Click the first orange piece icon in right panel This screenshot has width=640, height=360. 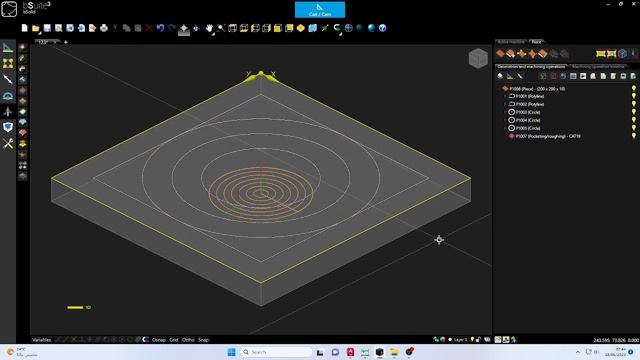click(500, 53)
